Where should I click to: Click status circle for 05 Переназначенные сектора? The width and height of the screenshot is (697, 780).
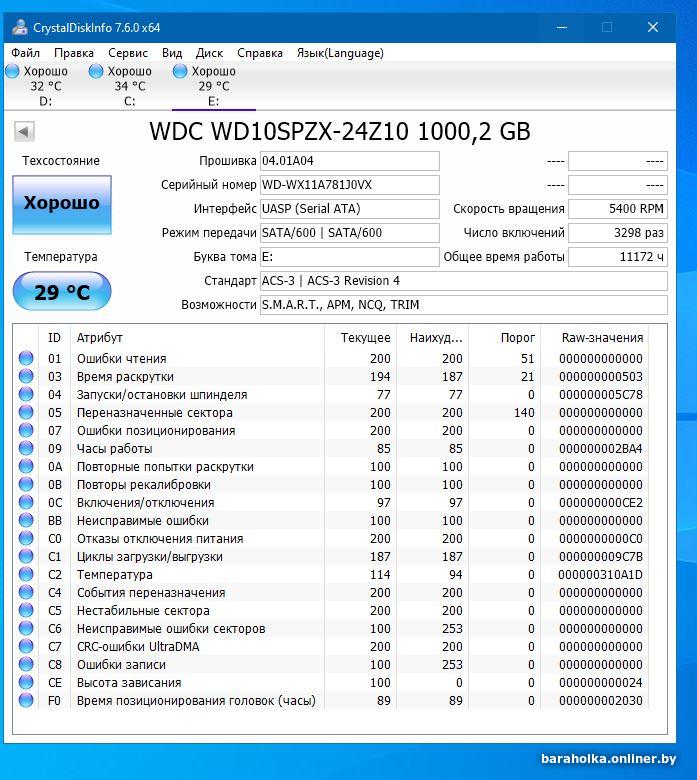[26, 412]
